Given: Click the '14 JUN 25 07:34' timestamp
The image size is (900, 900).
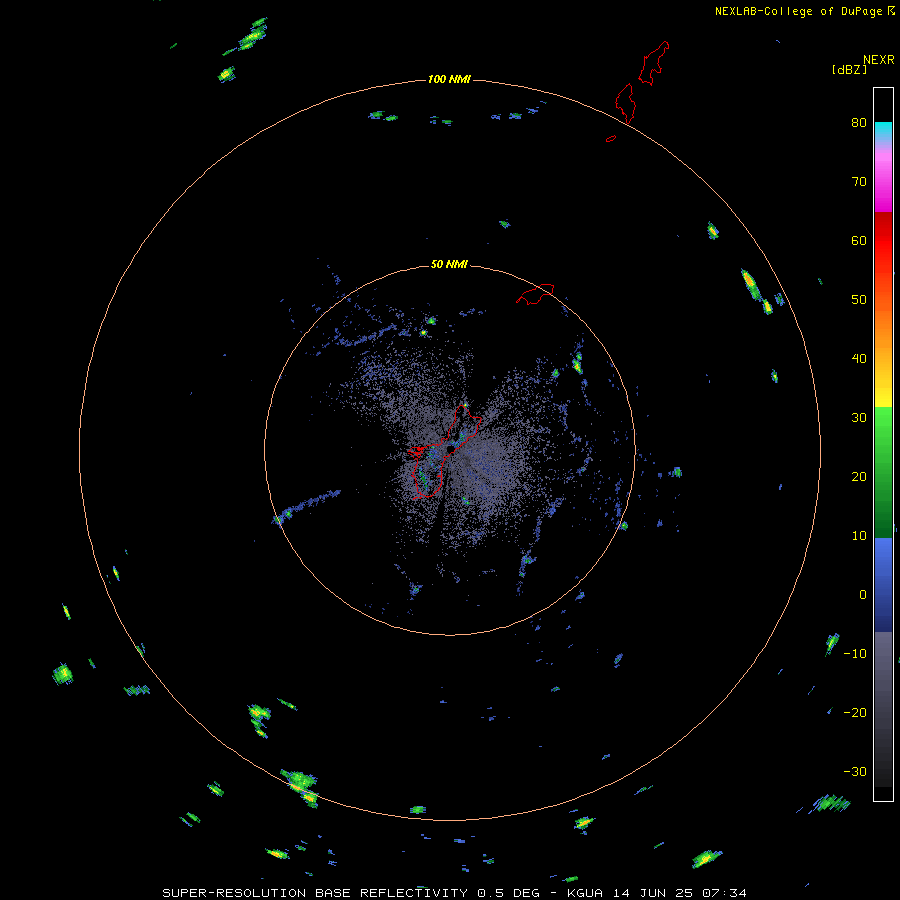Looking at the screenshot, I should point(680,893).
